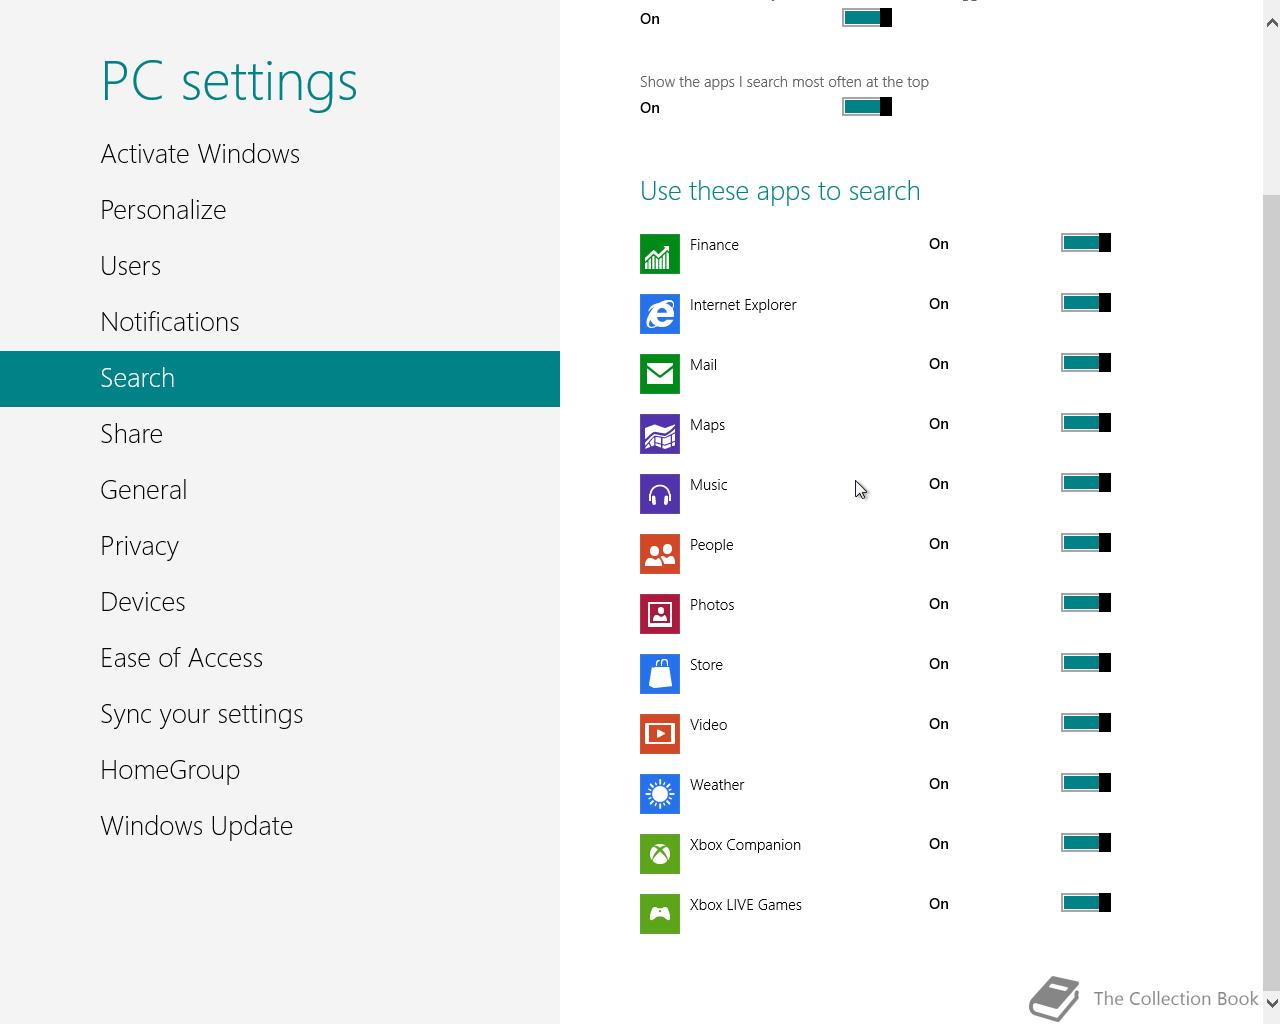Turn off Photos search toggle
Viewport: 1280px width, 1024px height.
1086,603
